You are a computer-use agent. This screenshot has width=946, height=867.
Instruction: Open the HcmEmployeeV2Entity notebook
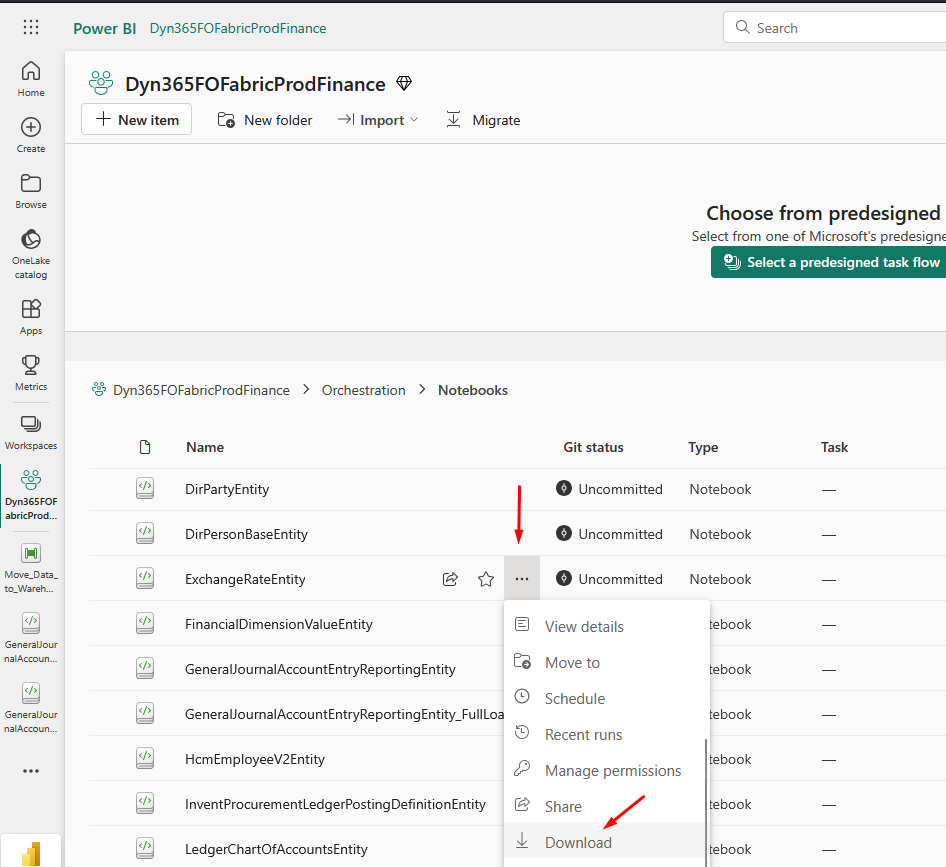[x=255, y=759]
